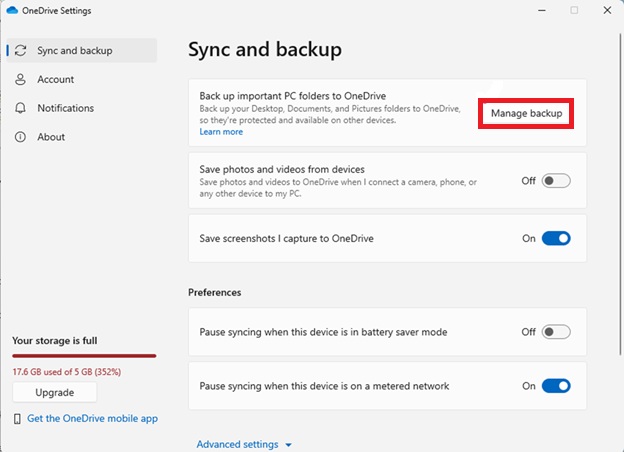This screenshot has height=452, width=624.
Task: Click the Upgrade storage button
Action: [55, 392]
